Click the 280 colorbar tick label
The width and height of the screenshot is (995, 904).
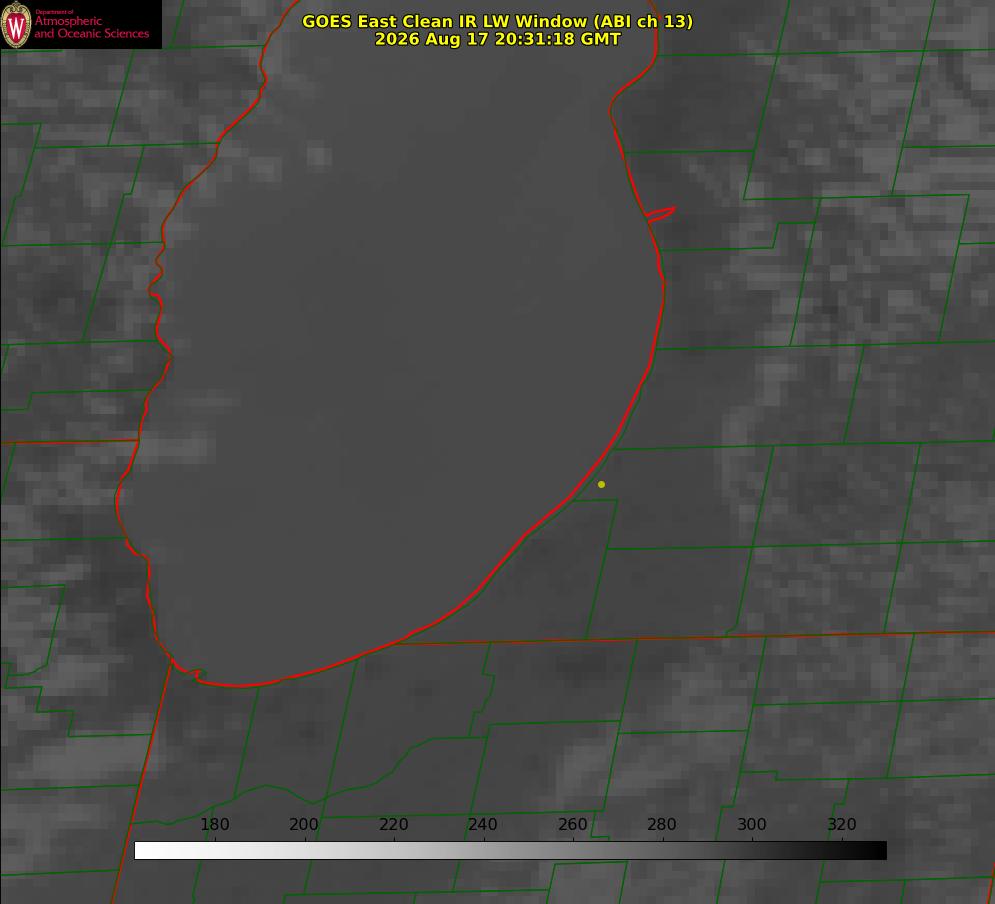coord(662,824)
